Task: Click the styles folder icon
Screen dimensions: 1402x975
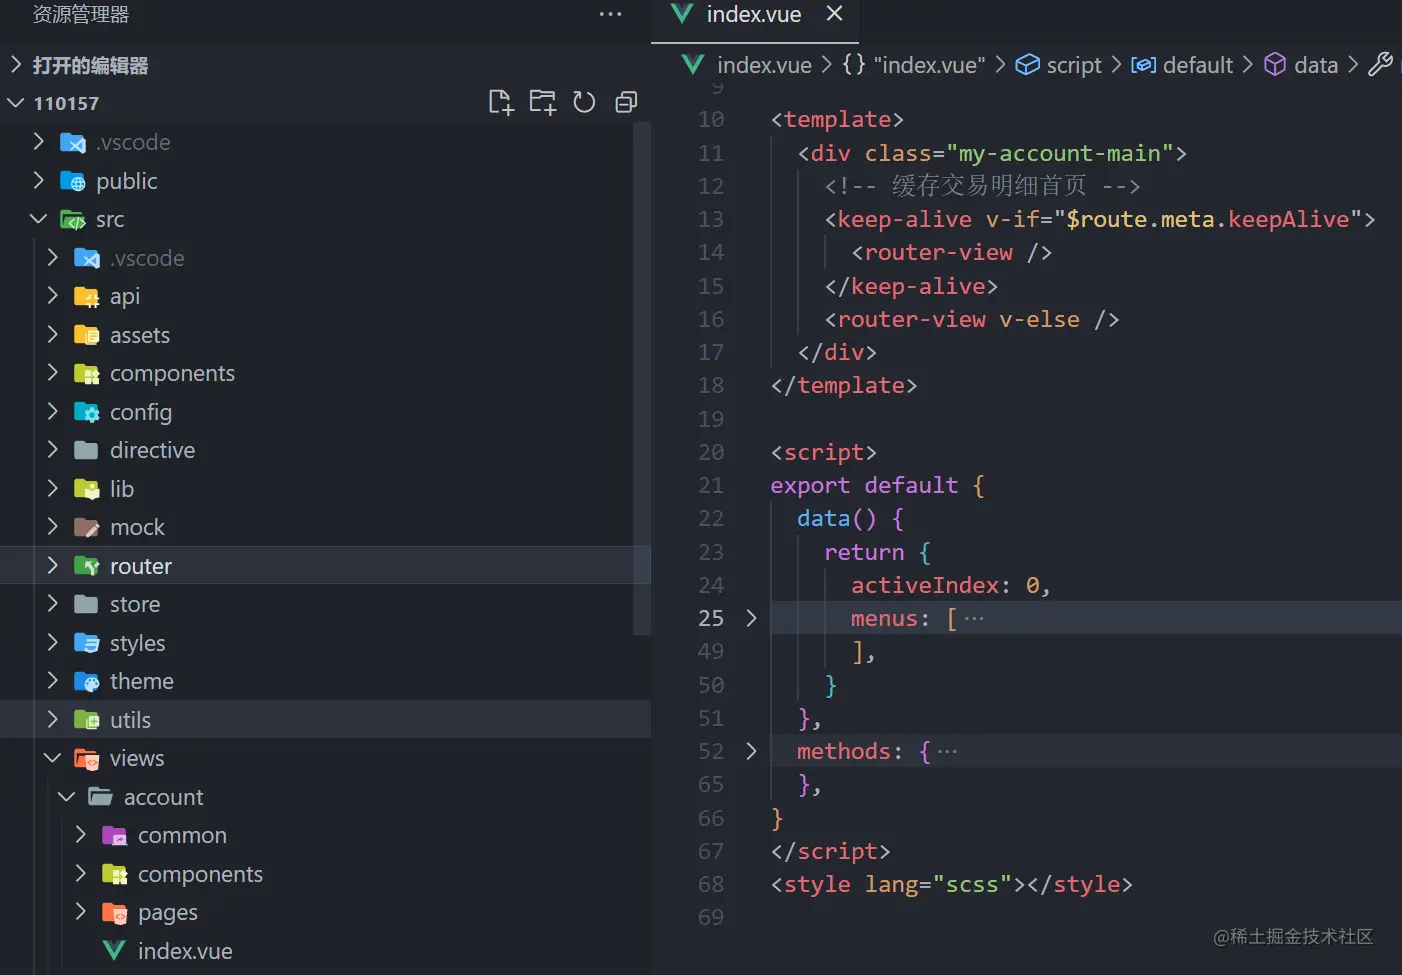Action: 87,643
